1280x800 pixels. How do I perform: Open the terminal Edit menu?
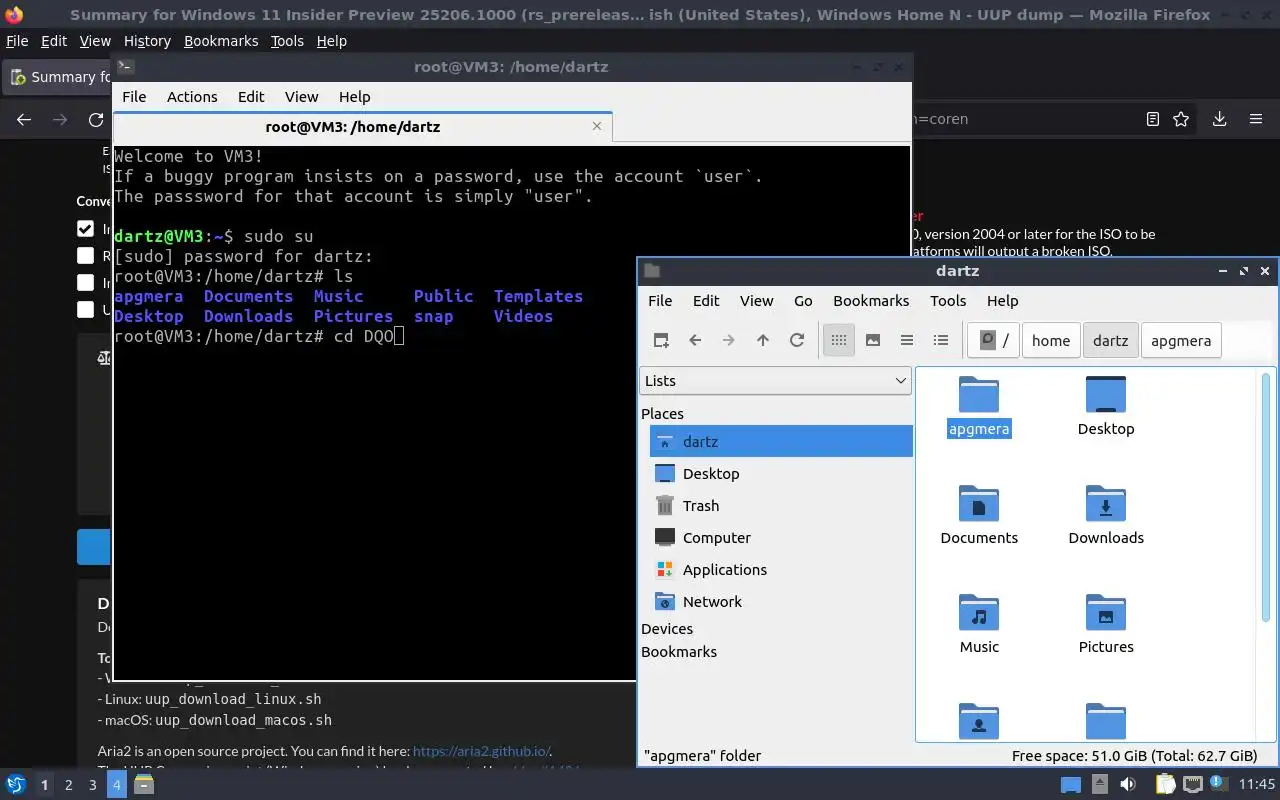coord(251,96)
